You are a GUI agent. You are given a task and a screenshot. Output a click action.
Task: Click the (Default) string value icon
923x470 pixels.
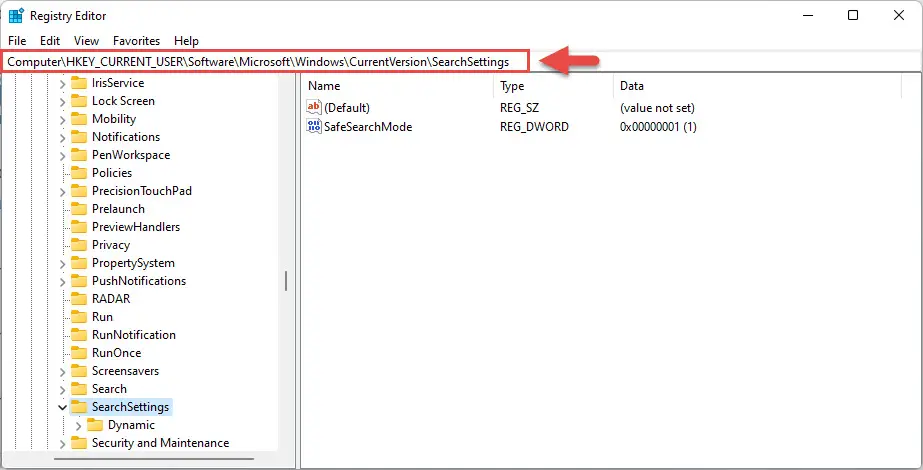click(314, 108)
